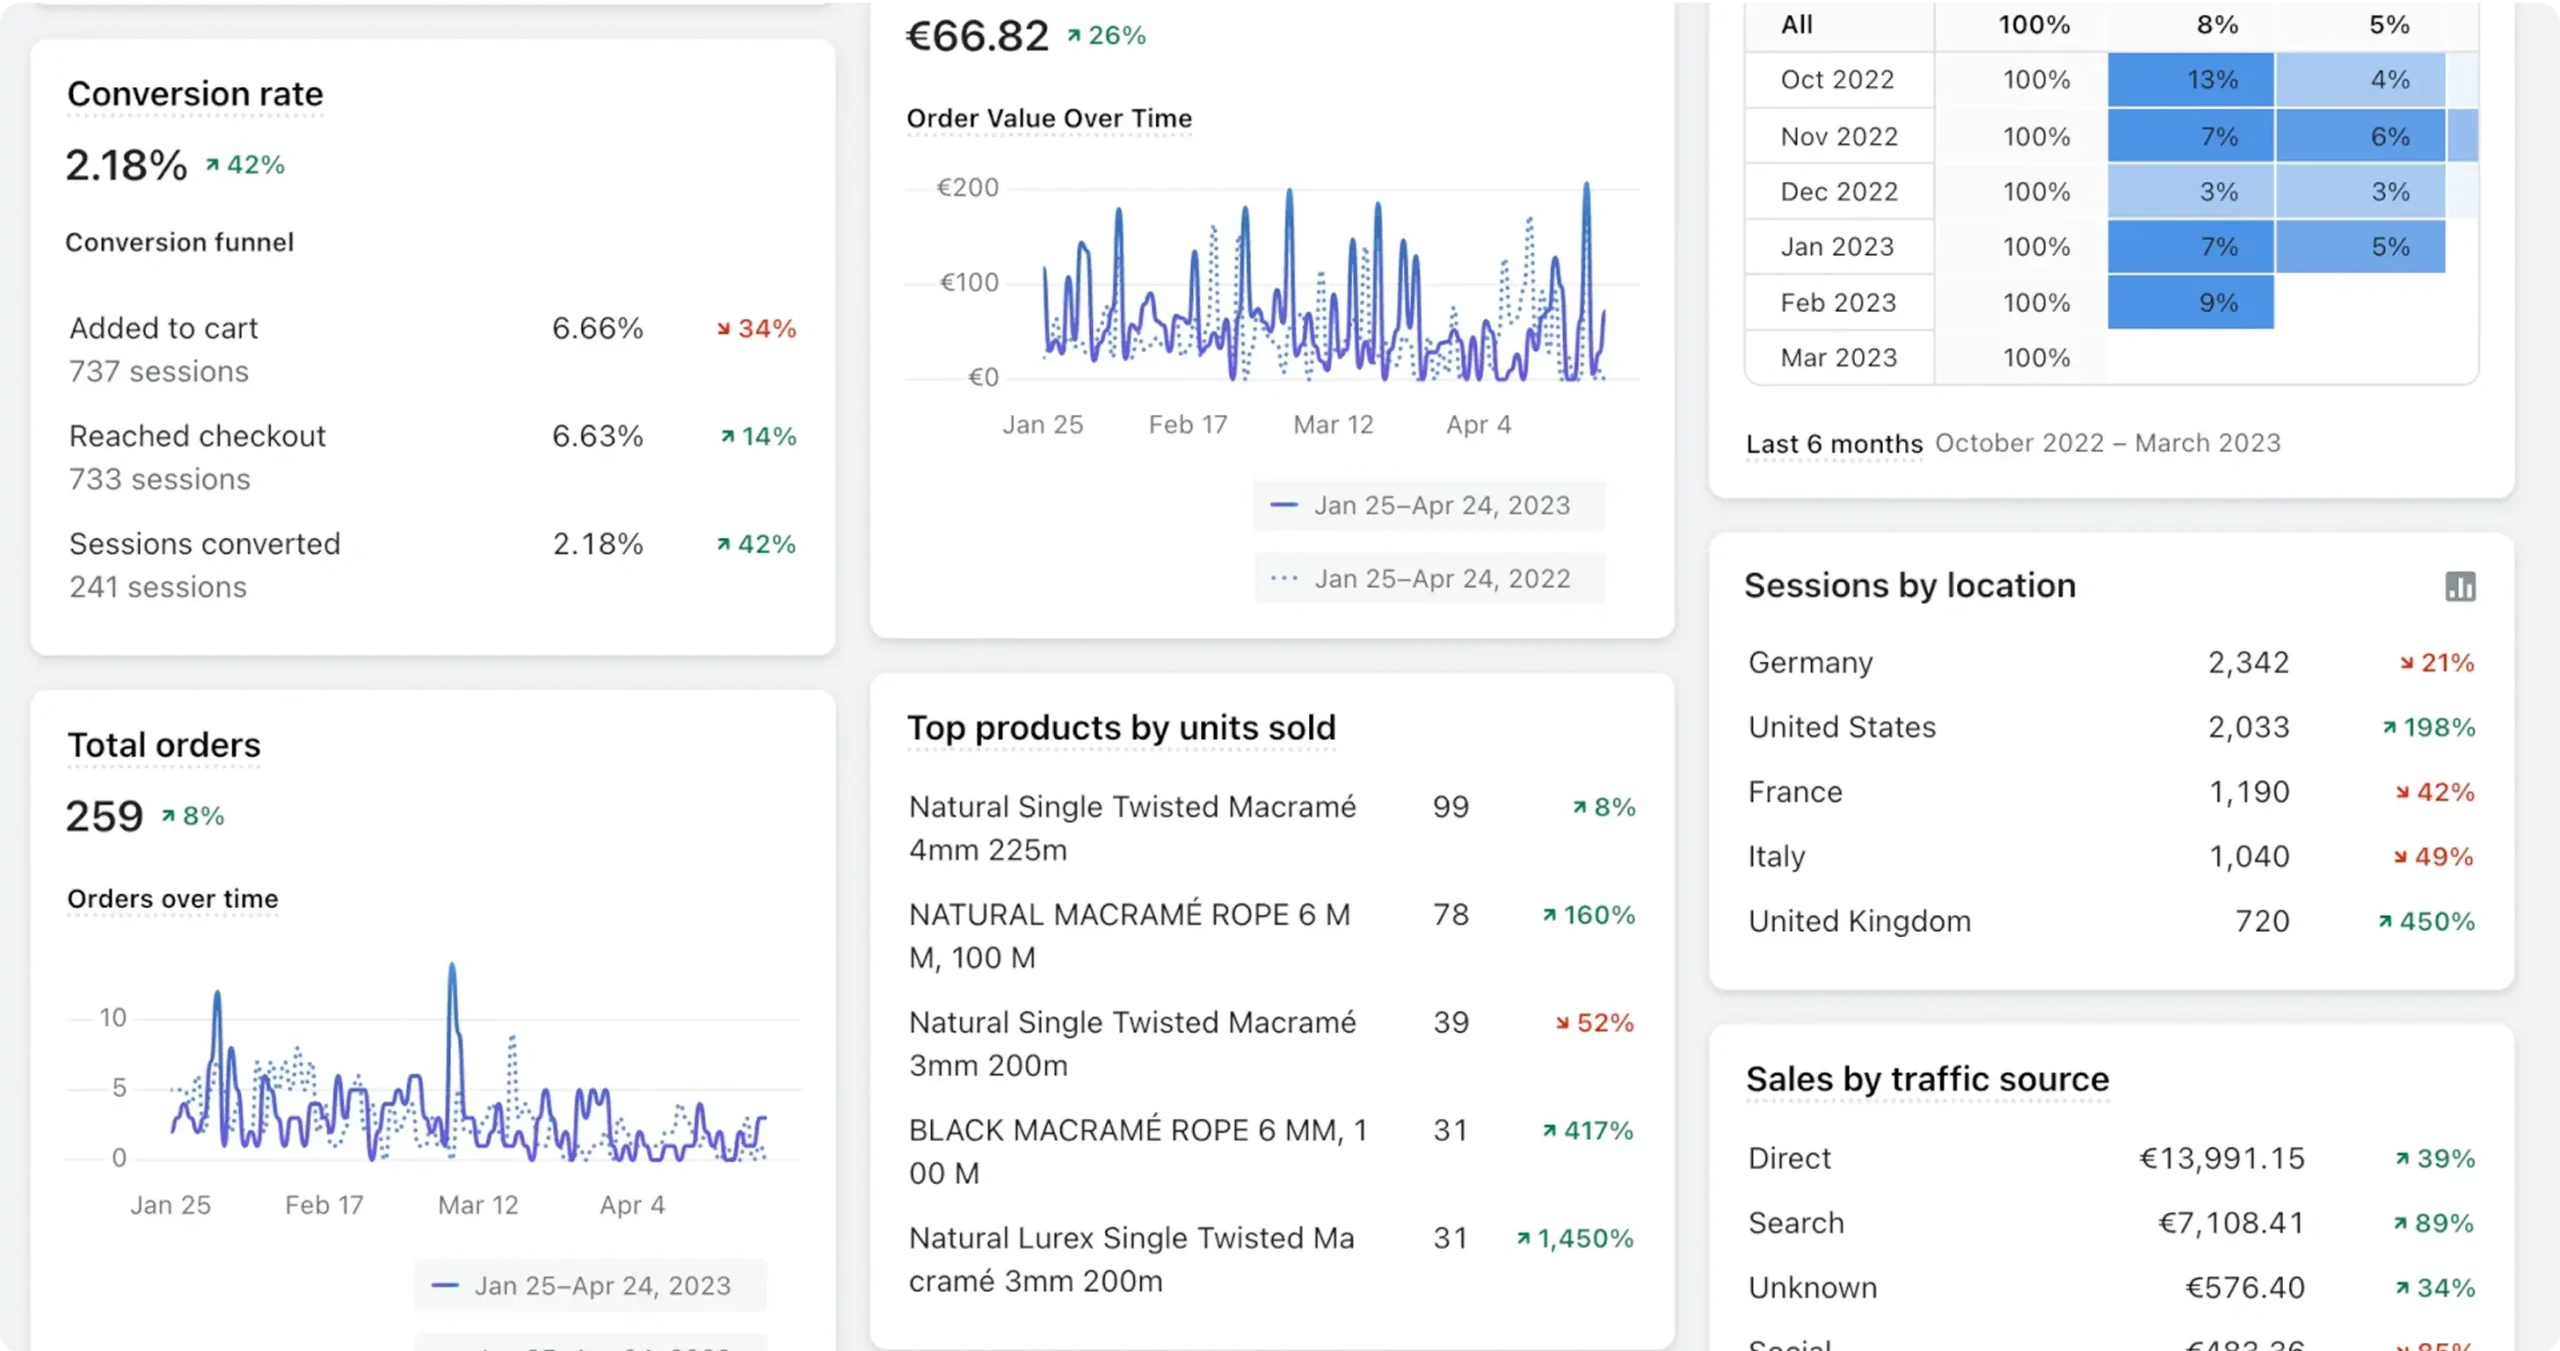Click the Last 6 months label
Viewport: 2560px width, 1351px height.
pyautogui.click(x=1834, y=443)
